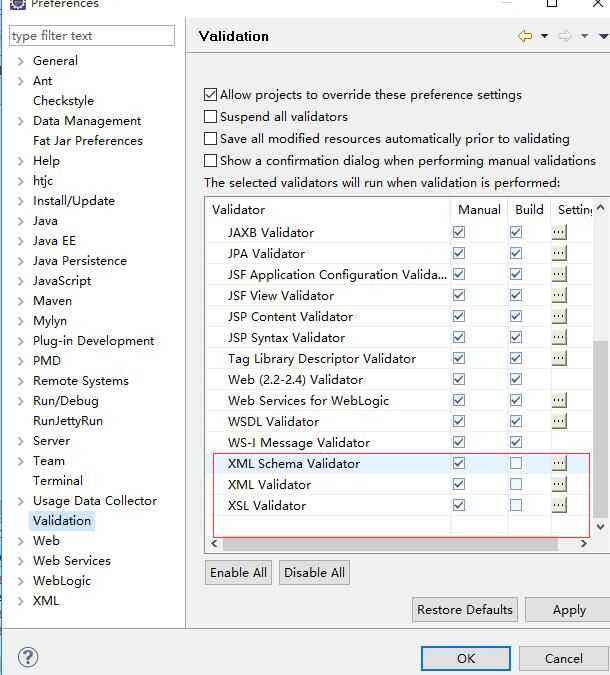Enable Suspend all validators checkbox

[211, 117]
